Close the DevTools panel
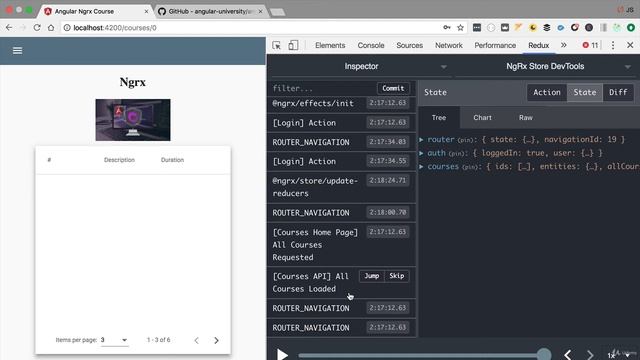Image resolution: width=640 pixels, height=360 pixels. 630,45
